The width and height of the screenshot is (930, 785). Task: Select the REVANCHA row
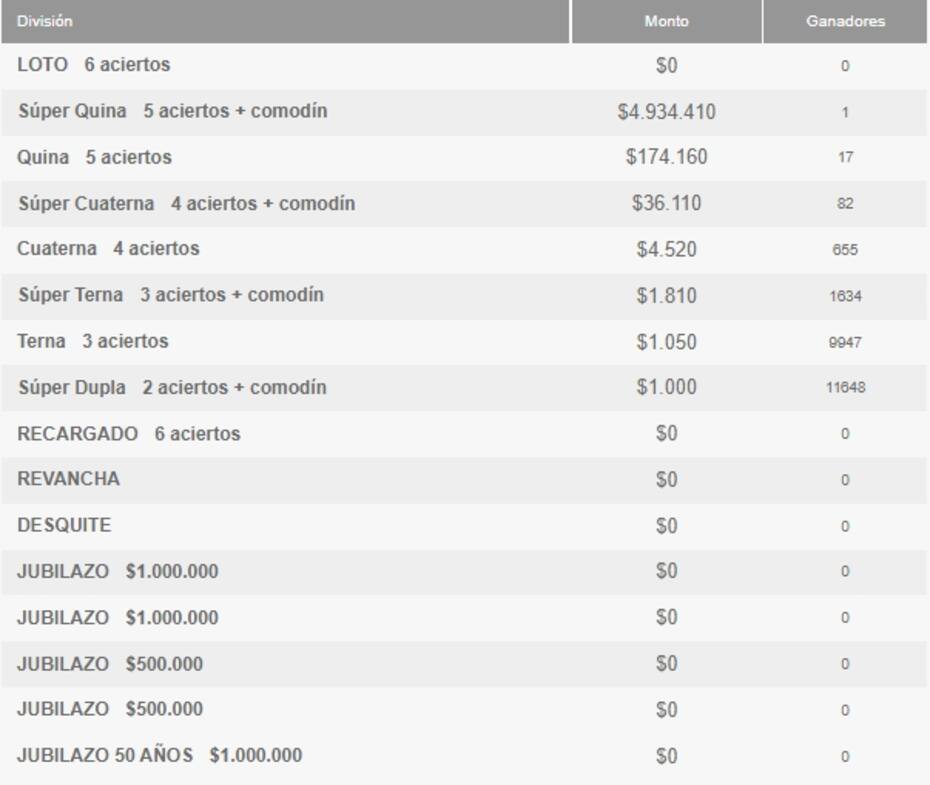(464, 480)
